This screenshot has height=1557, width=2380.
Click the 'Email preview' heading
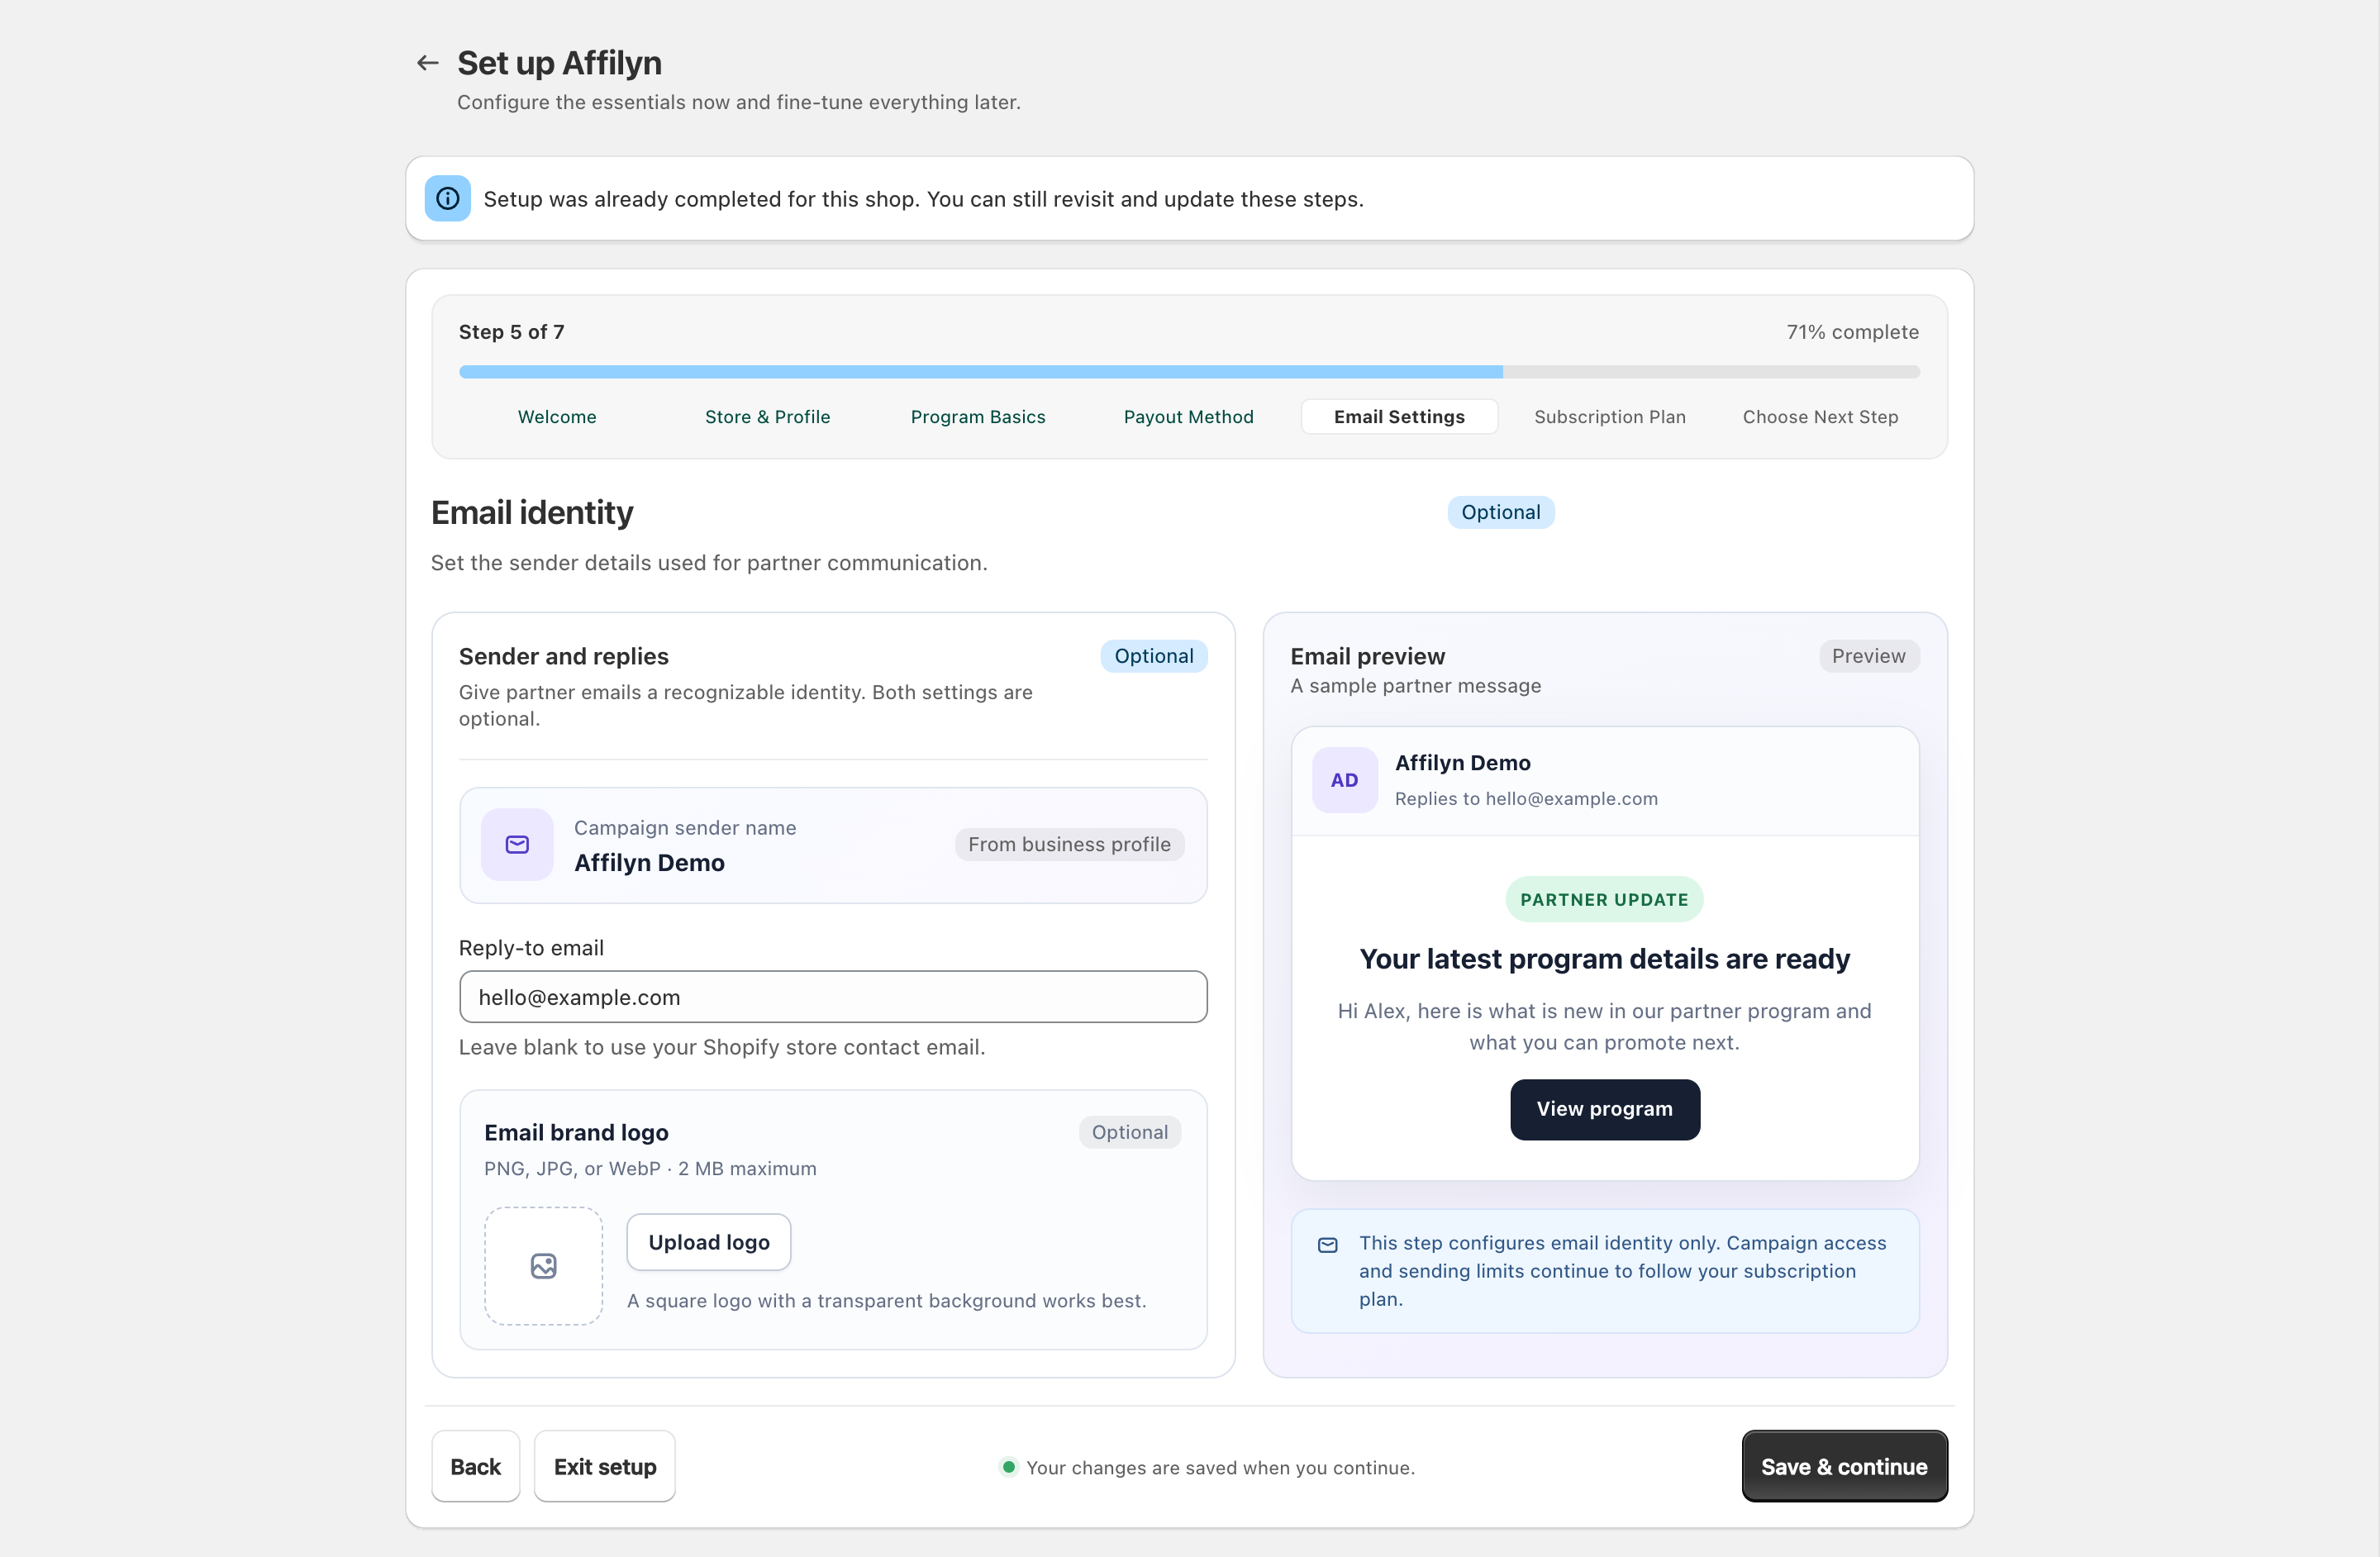click(x=1367, y=656)
